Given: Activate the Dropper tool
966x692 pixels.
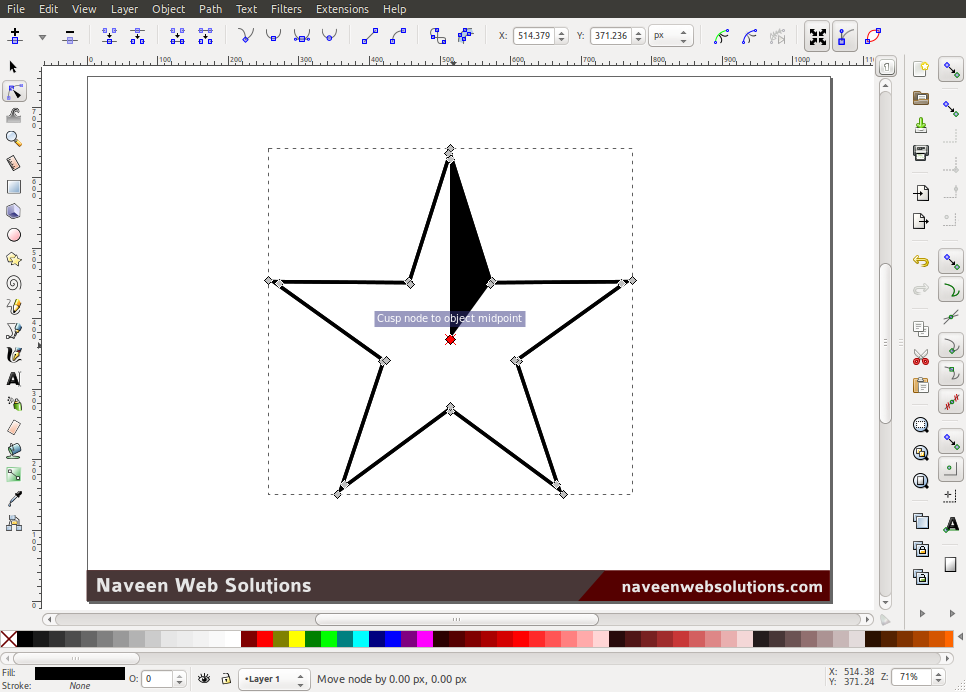Looking at the screenshot, I should [14, 497].
